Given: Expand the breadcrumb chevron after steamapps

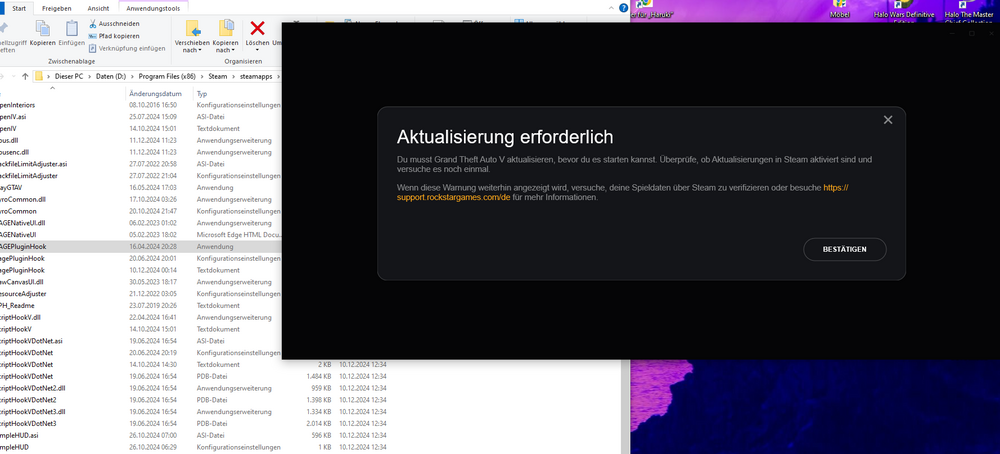Looking at the screenshot, I should [x=278, y=77].
